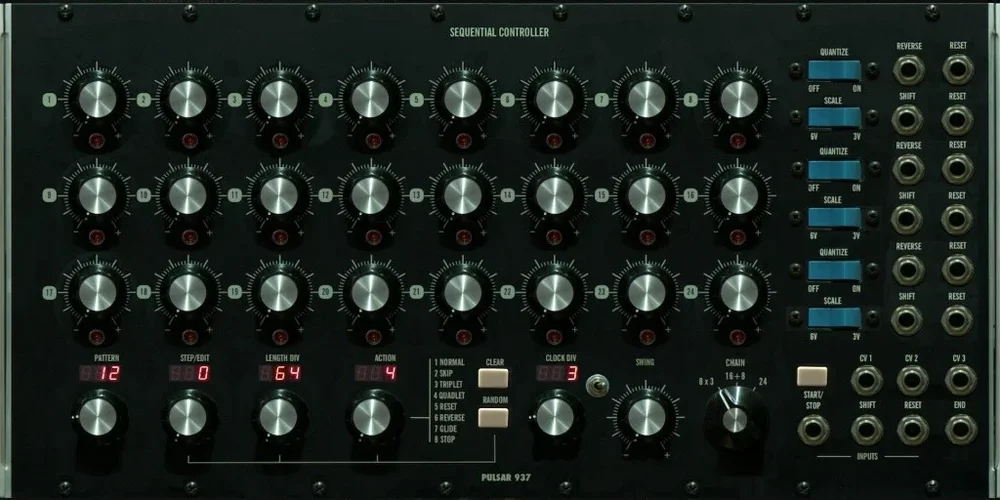Select the '24' Chain position label
The width and height of the screenshot is (1000, 500).
tap(763, 382)
